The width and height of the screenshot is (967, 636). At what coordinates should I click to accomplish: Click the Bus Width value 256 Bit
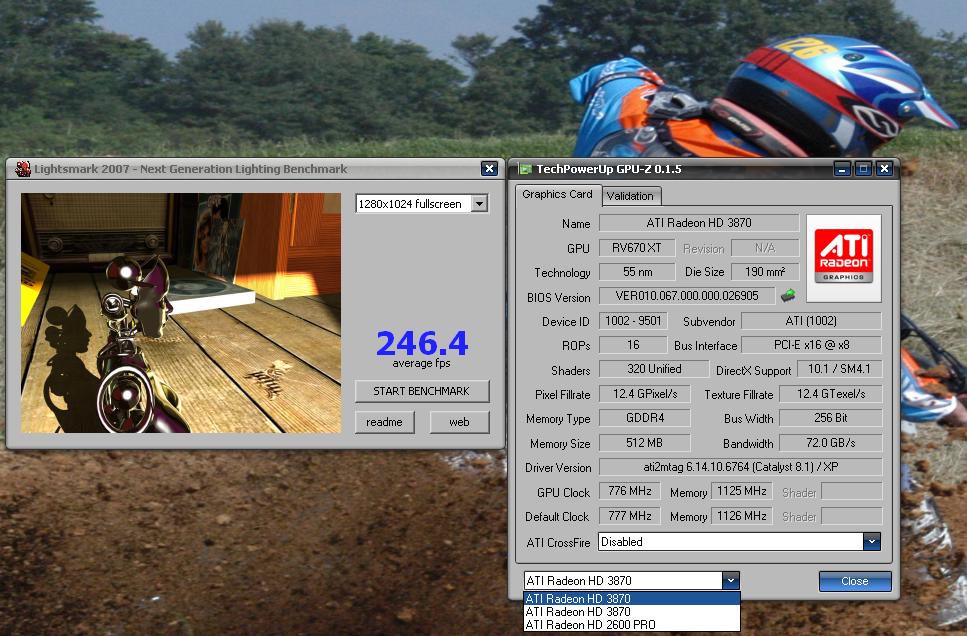[x=831, y=418]
